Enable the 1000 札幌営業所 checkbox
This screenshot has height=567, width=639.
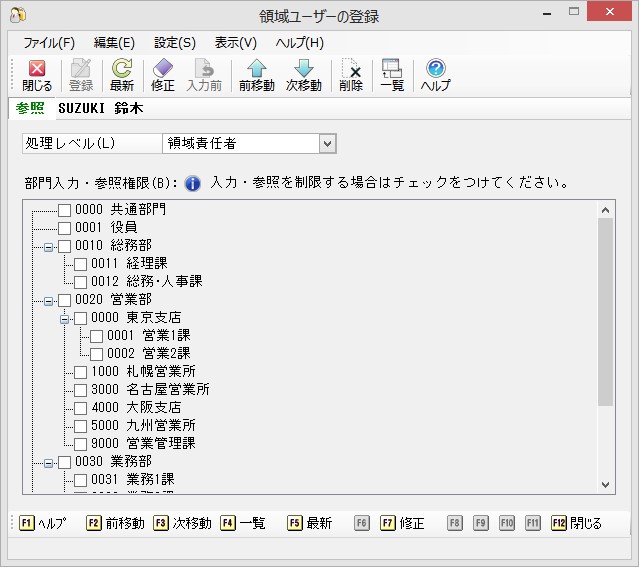point(81,372)
